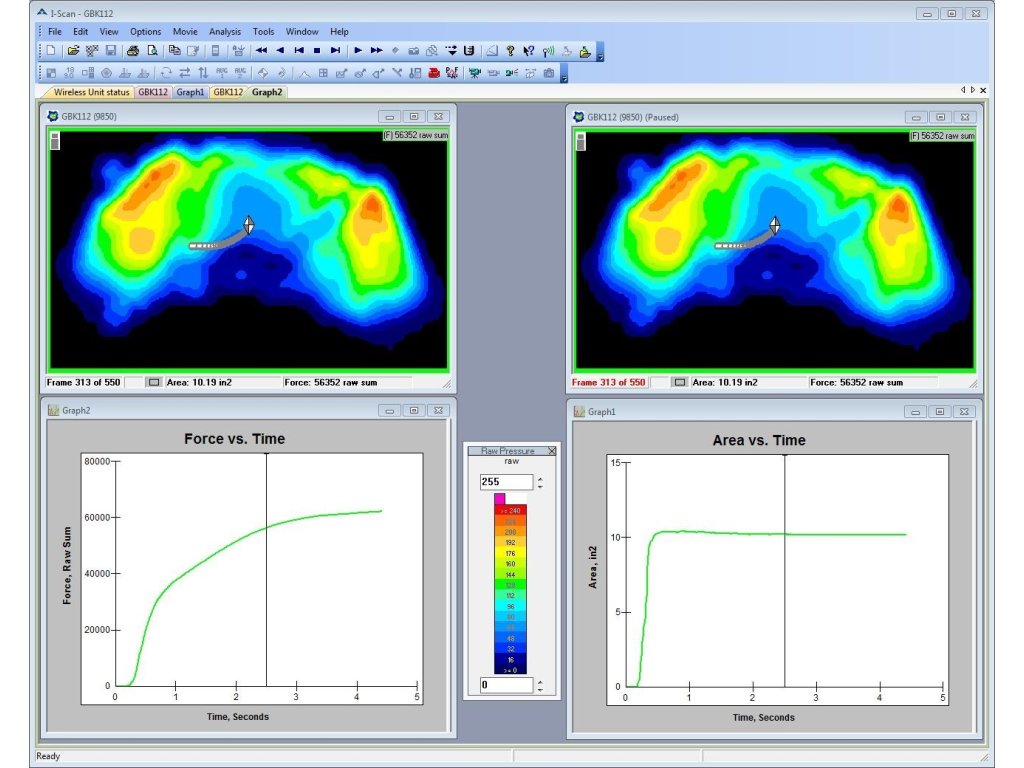Viewport: 1024px width, 768px height.
Task: Click the wireless antenna signal icon
Action: [x=547, y=50]
